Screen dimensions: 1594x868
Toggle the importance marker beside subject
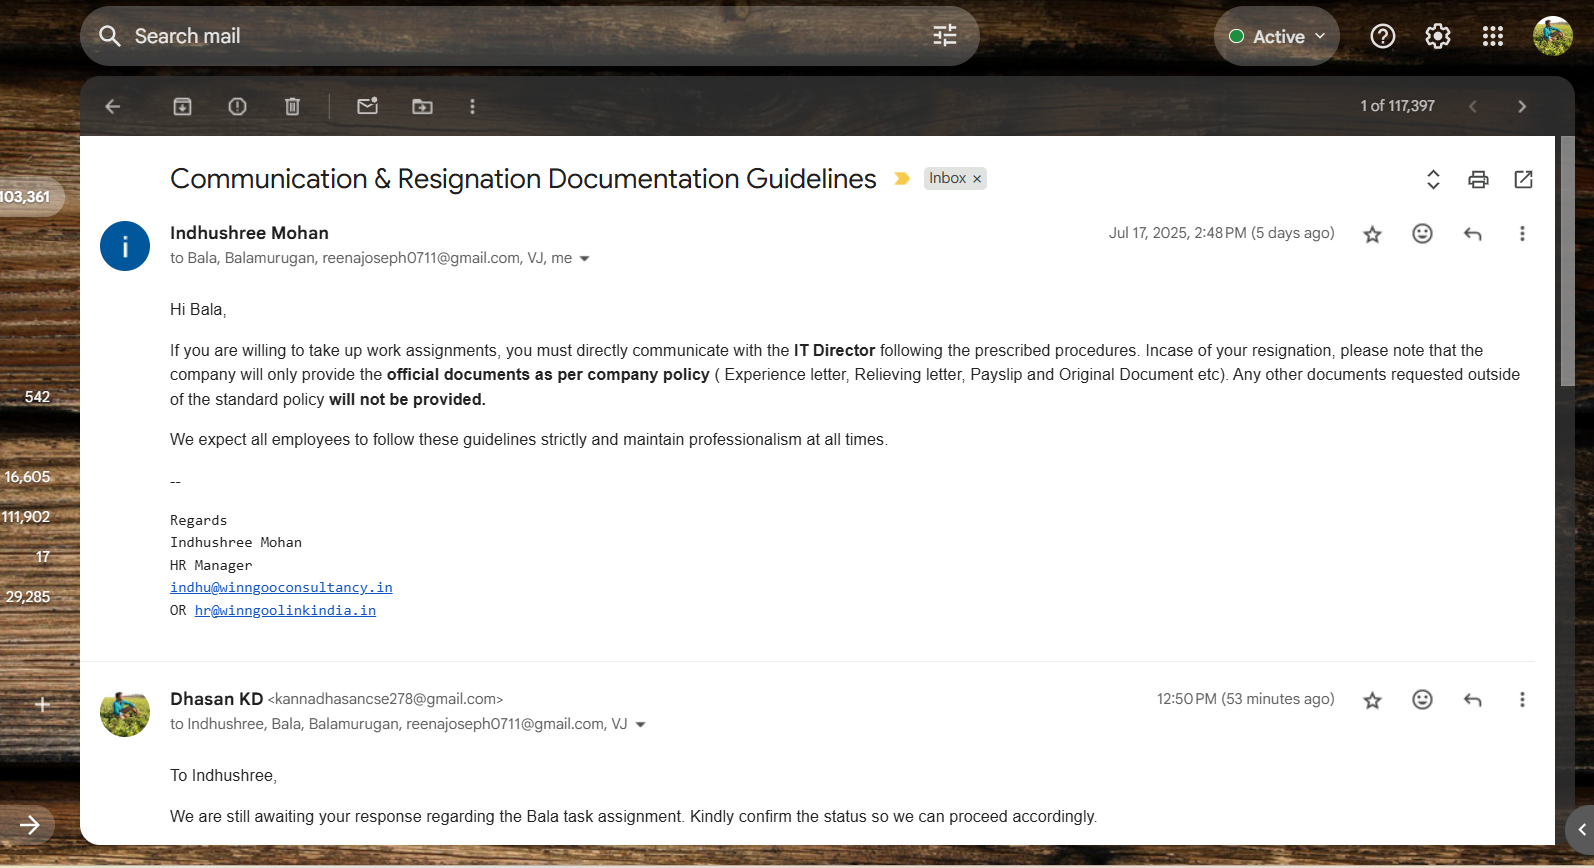click(x=902, y=179)
